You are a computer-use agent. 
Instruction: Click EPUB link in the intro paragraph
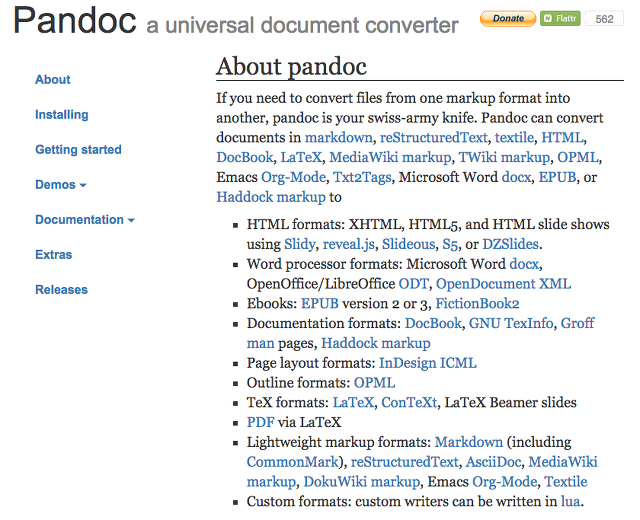[x=557, y=177]
